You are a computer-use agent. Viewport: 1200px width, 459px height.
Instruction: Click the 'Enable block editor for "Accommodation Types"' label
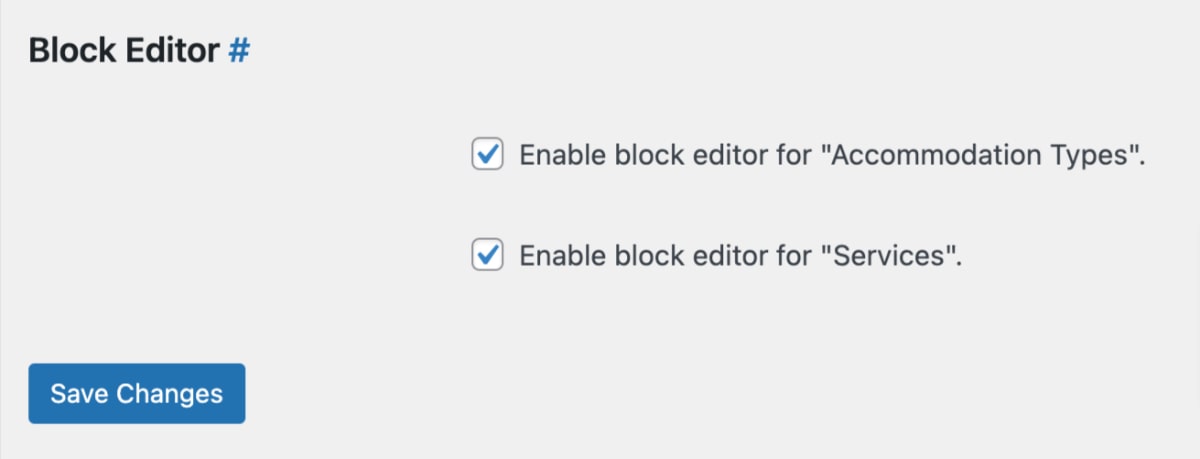(832, 157)
